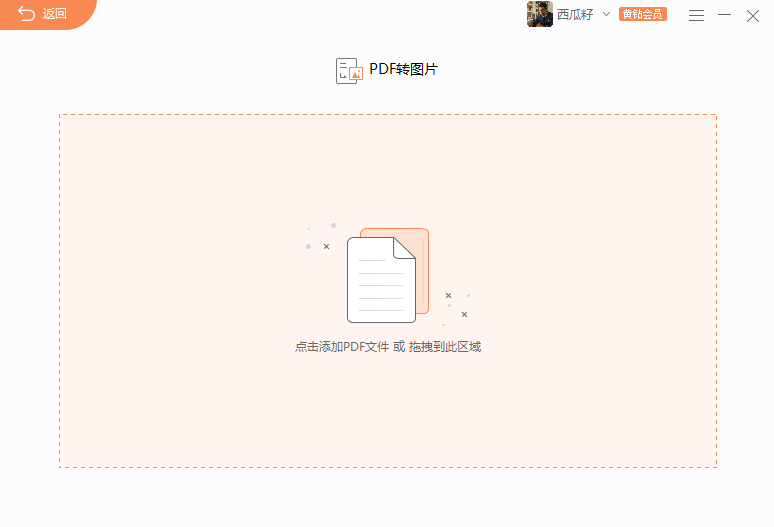
Task: Click the document icon to add PDF
Action: [x=388, y=275]
